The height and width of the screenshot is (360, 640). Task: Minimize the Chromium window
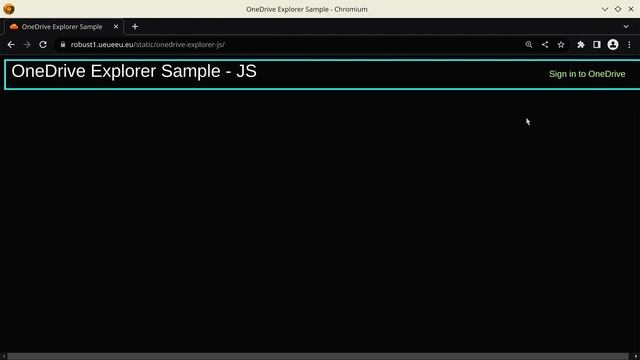click(x=604, y=9)
